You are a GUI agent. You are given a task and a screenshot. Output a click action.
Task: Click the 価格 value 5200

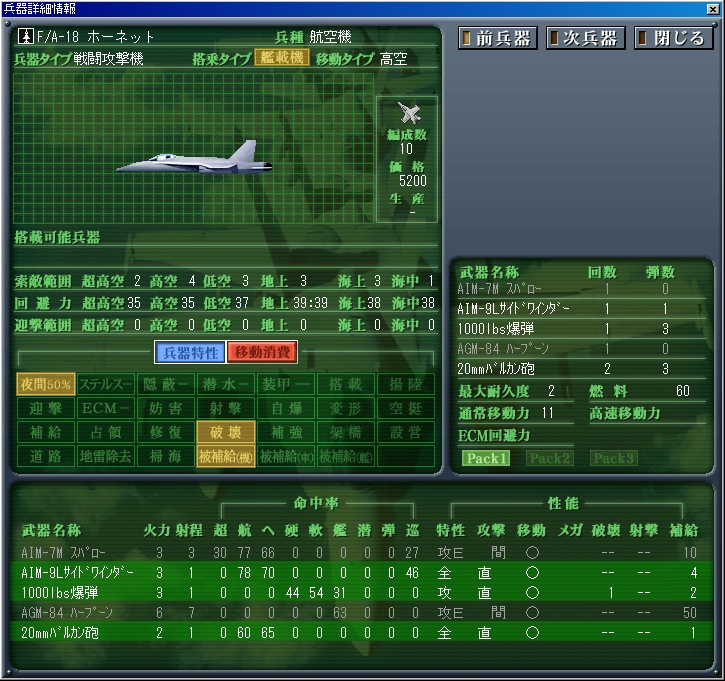click(x=412, y=181)
